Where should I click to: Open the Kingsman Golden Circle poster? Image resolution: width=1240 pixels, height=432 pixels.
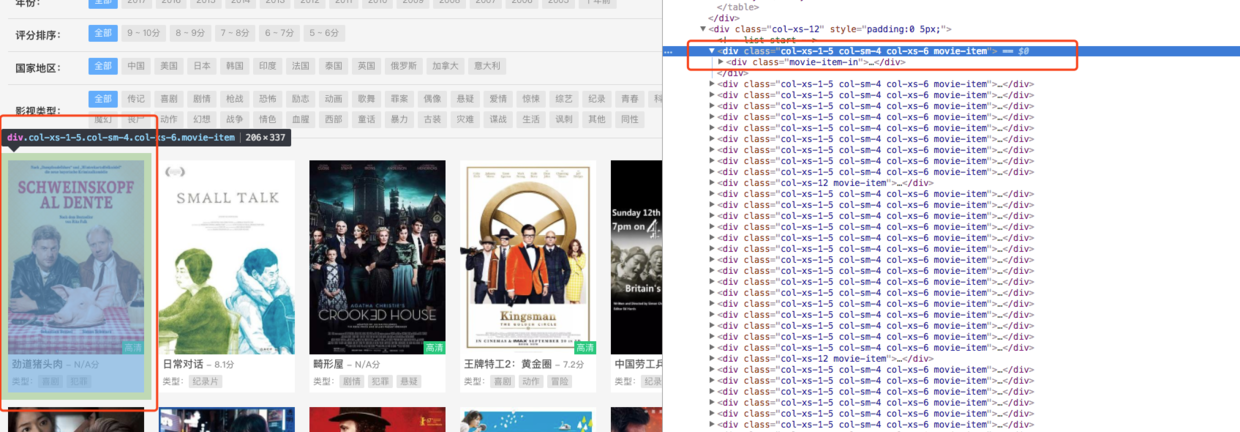(528, 257)
